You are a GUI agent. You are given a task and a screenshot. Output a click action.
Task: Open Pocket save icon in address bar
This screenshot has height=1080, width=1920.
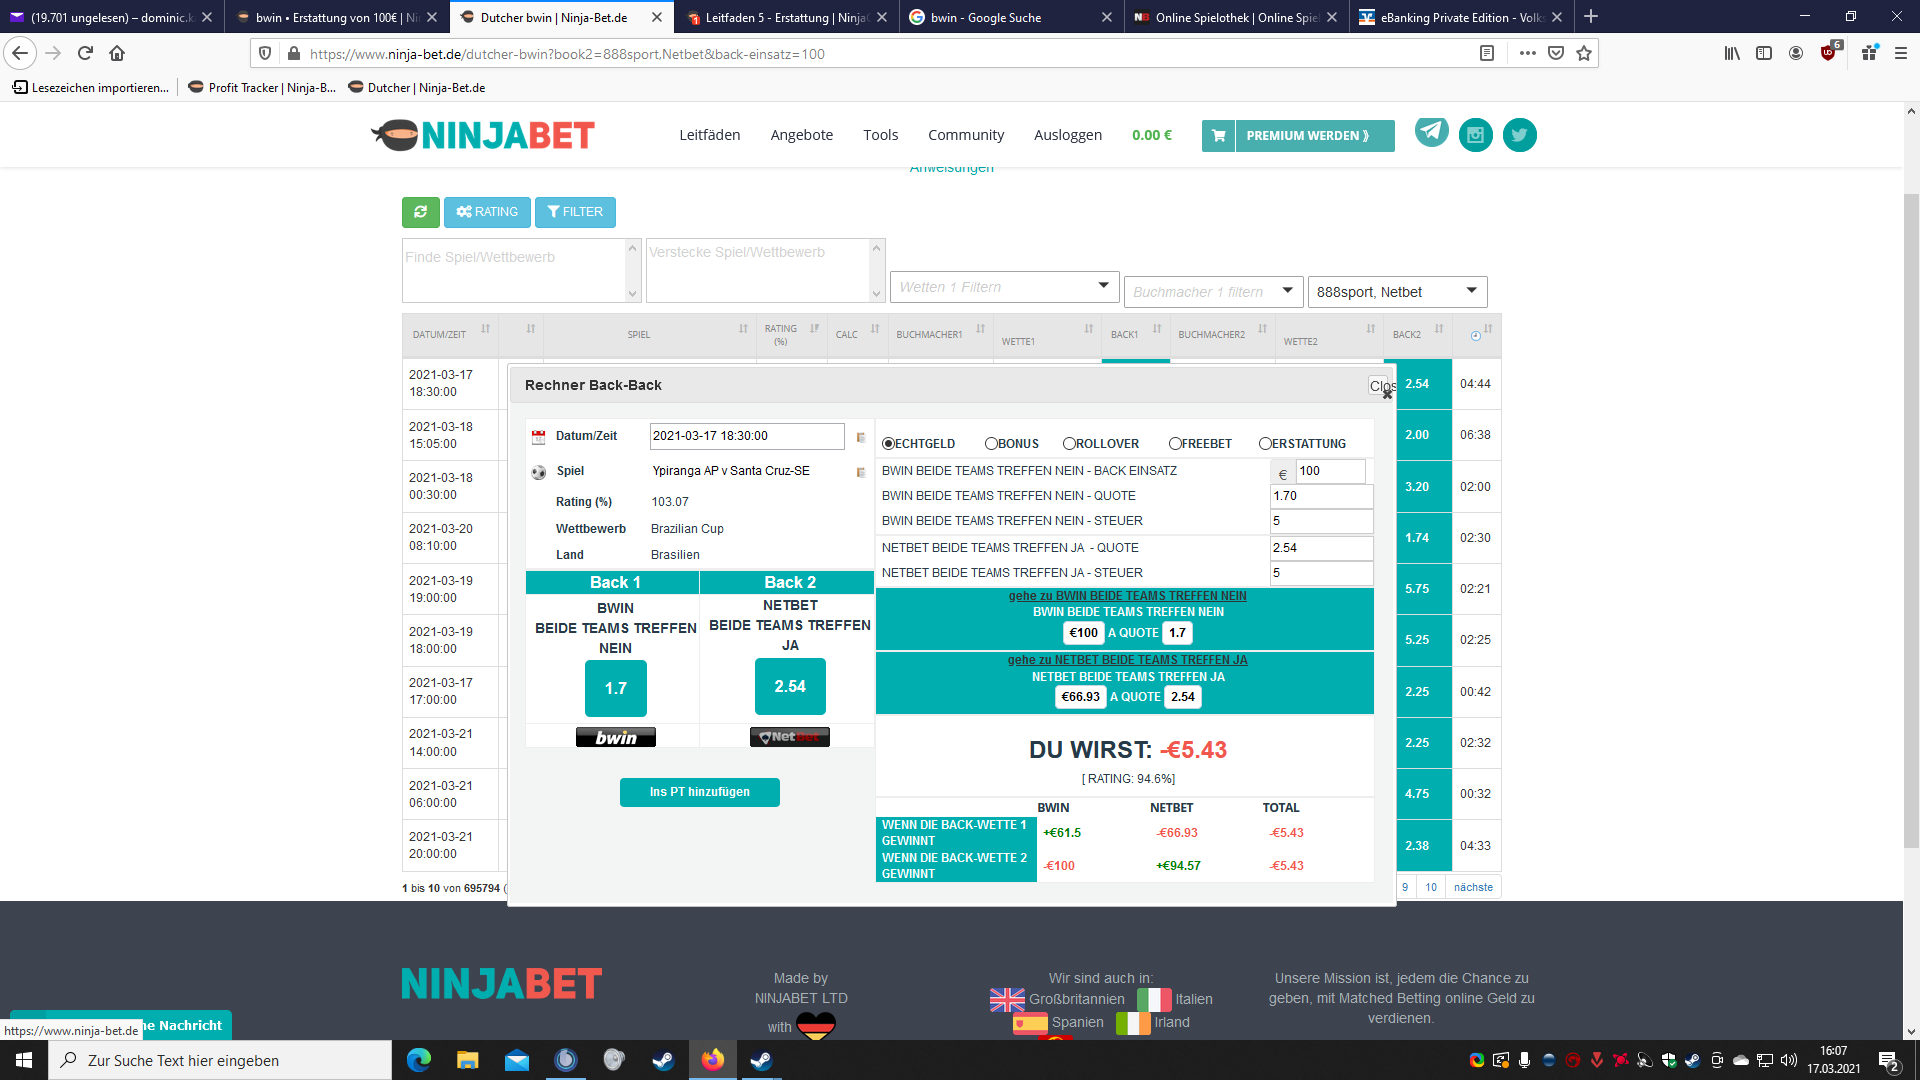point(1556,53)
